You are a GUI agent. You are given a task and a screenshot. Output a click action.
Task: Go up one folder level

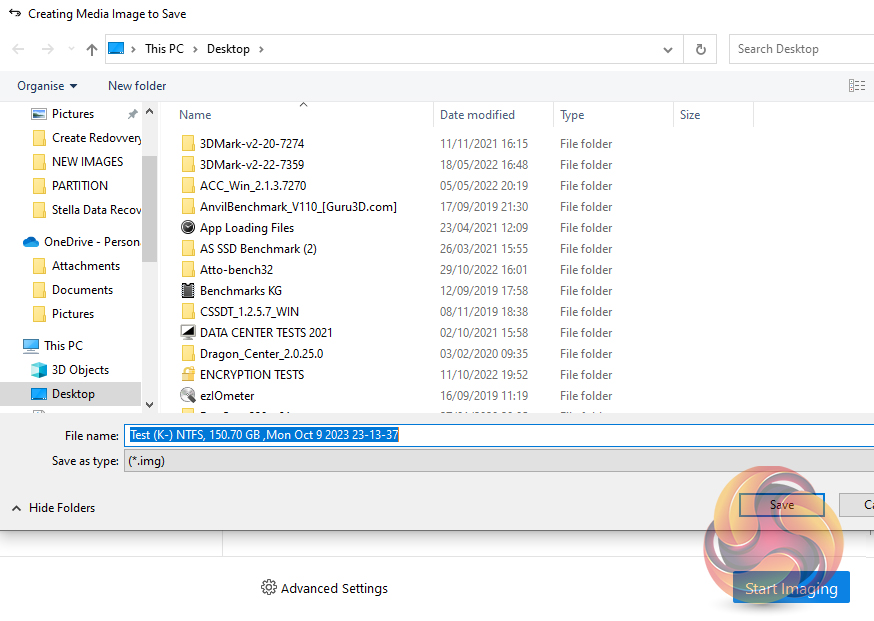(91, 49)
